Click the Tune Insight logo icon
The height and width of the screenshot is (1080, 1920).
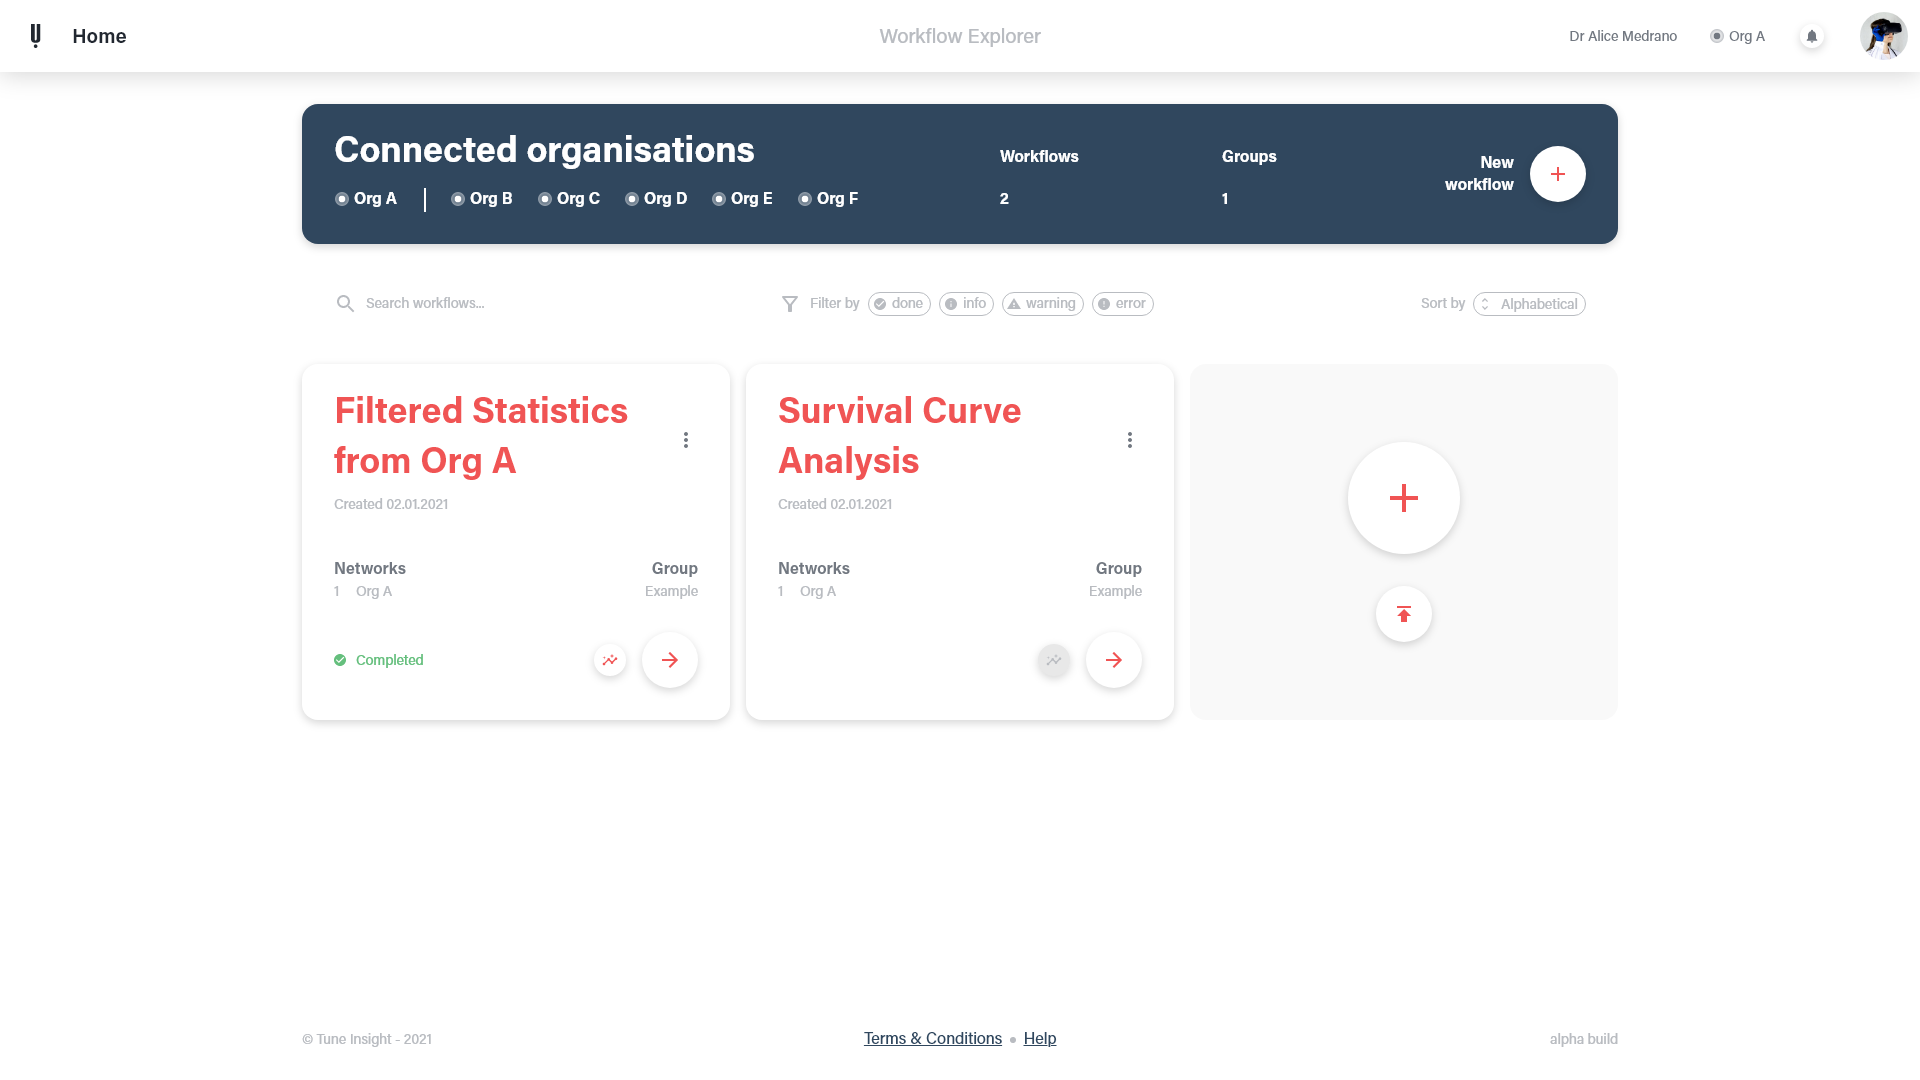coord(36,36)
